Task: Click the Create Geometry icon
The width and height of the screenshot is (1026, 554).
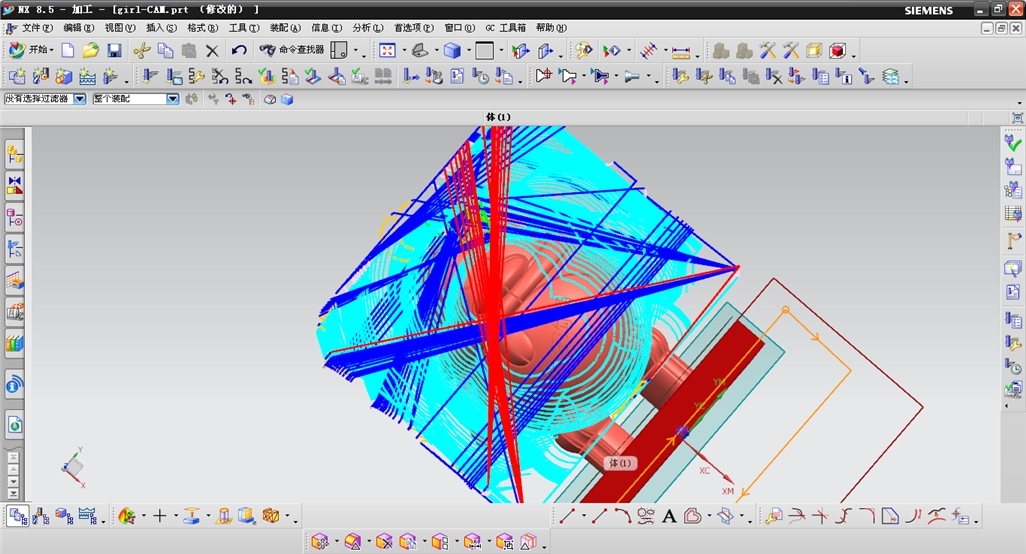Action: pyautogui.click(x=63, y=77)
